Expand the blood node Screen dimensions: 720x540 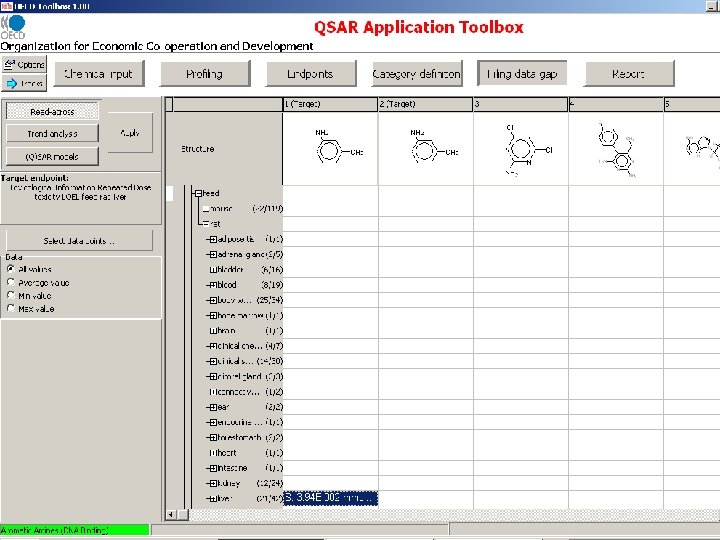coord(213,285)
